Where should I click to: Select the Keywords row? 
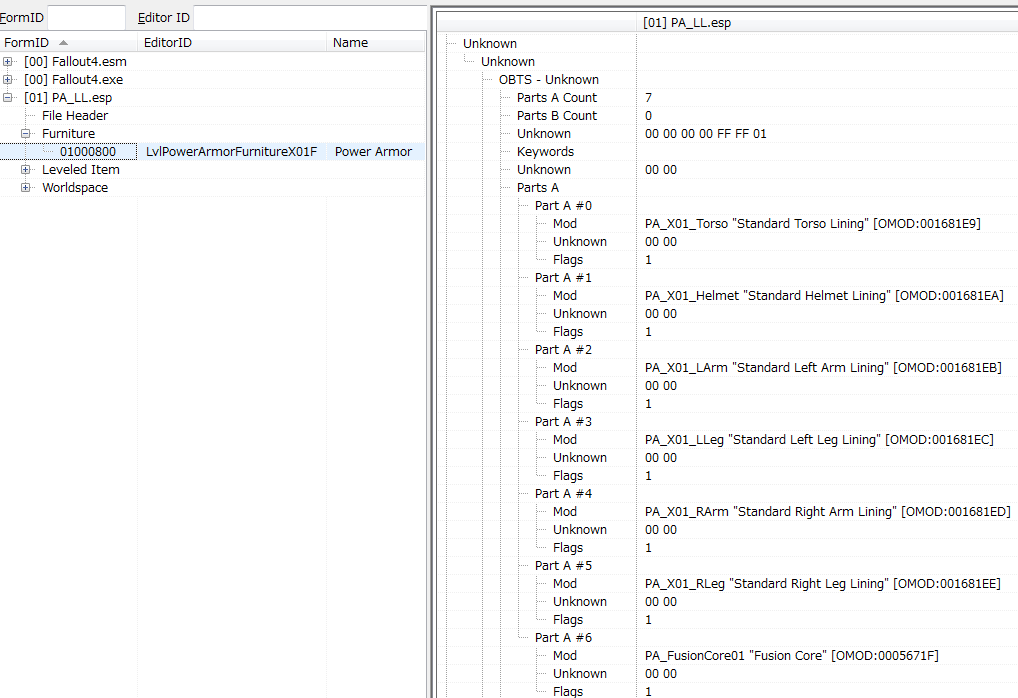[x=545, y=152]
